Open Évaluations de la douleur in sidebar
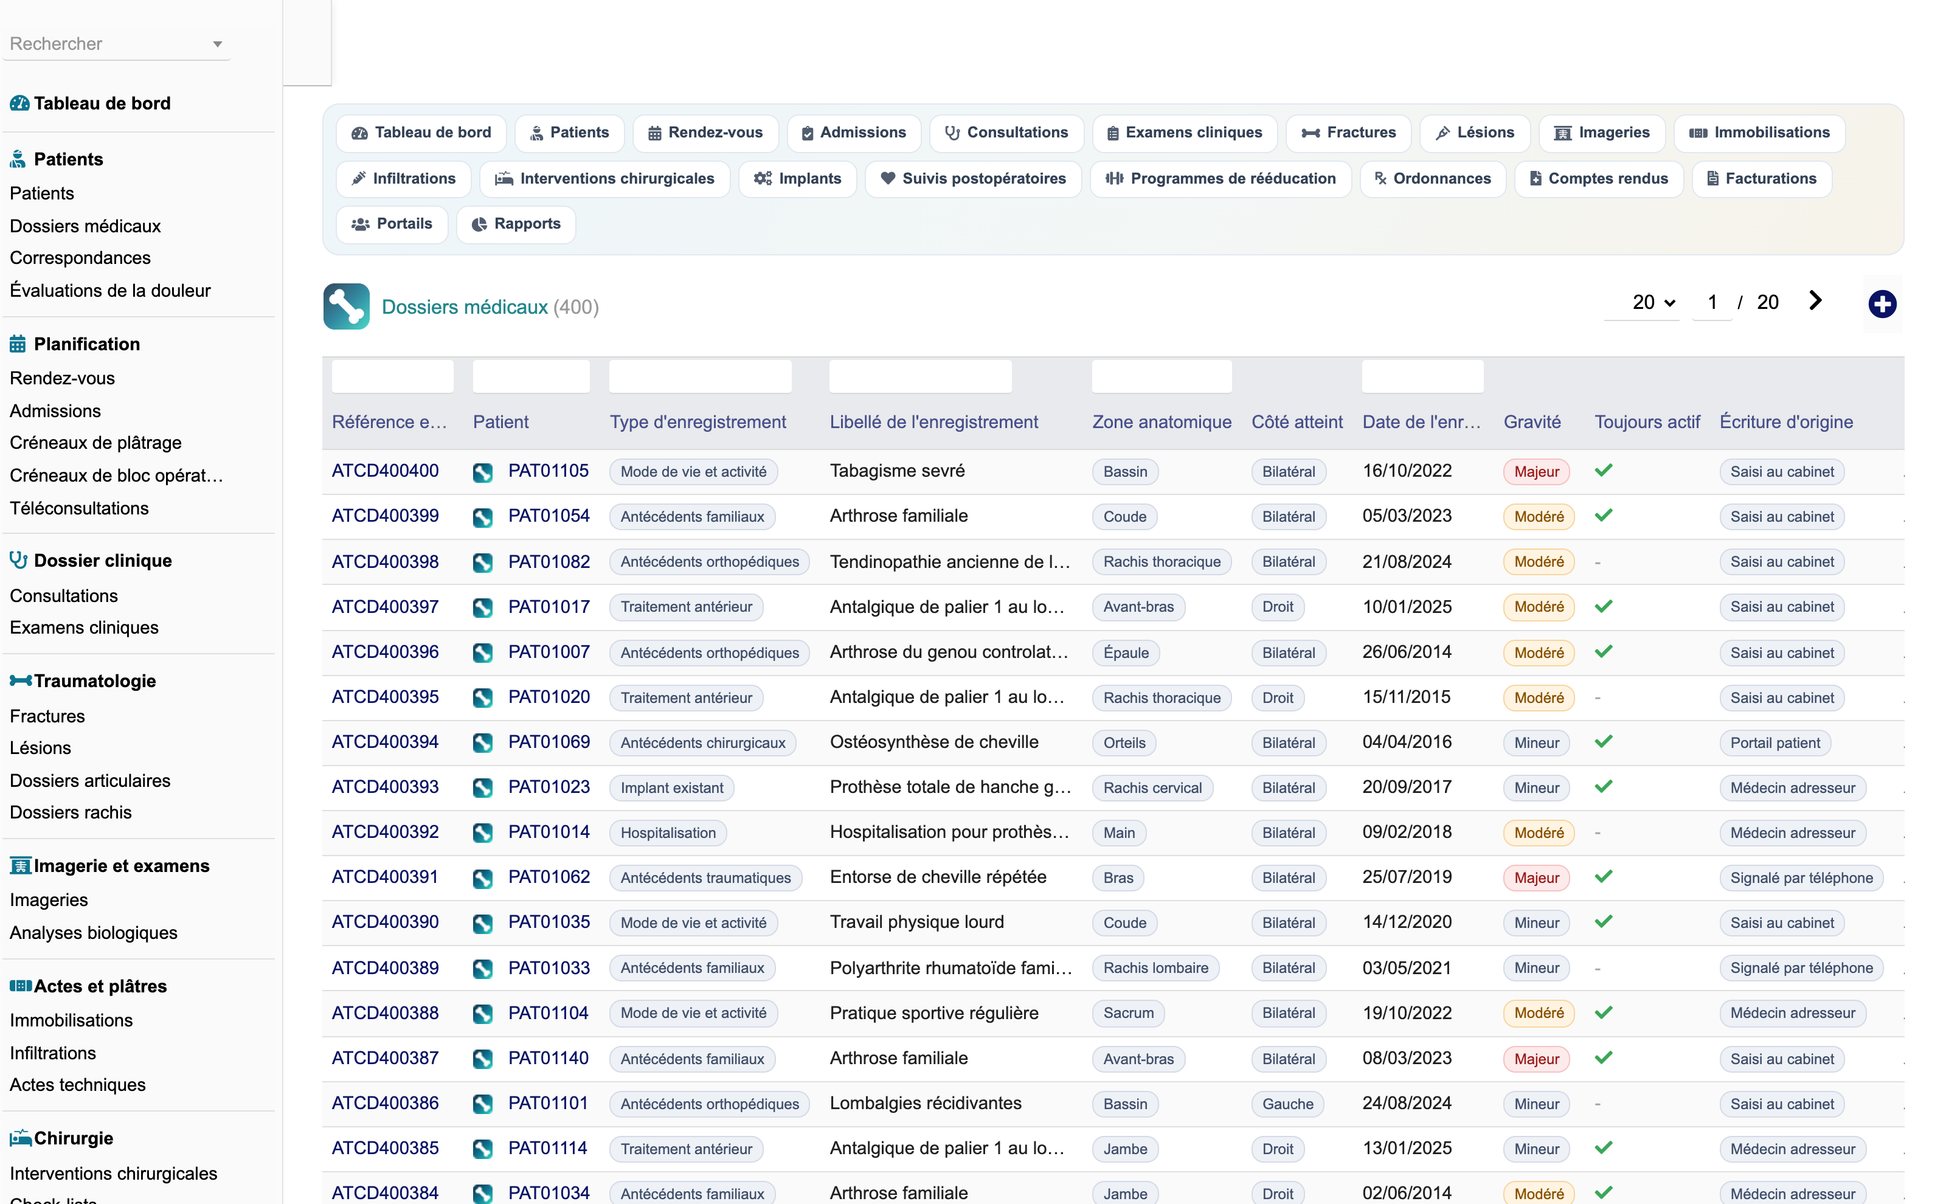This screenshot has width=1946, height=1204. [110, 291]
